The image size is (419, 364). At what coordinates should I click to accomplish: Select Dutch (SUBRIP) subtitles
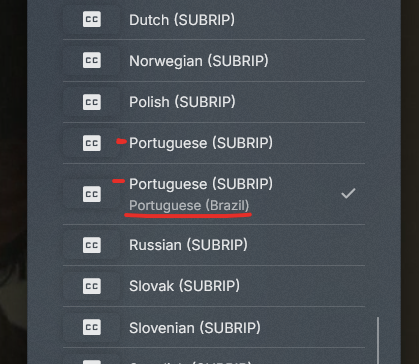coord(214,20)
